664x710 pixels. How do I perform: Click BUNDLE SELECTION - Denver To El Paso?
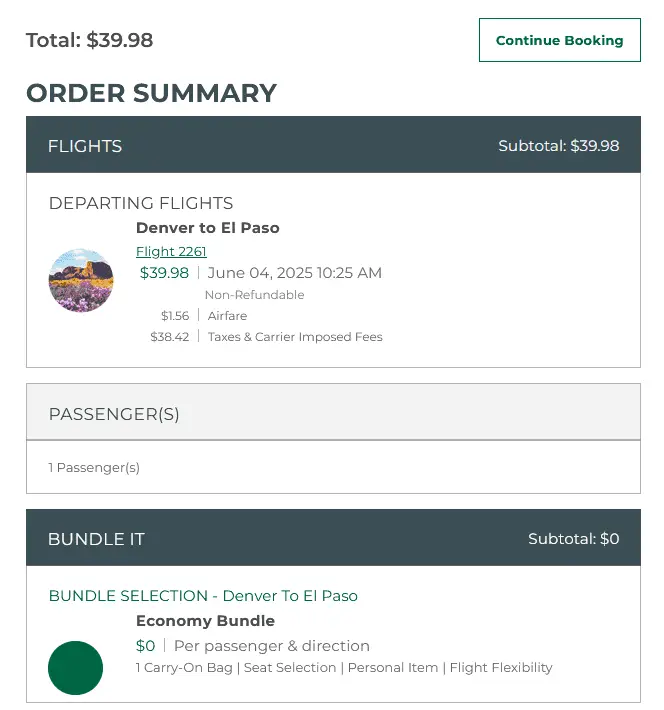point(203,596)
